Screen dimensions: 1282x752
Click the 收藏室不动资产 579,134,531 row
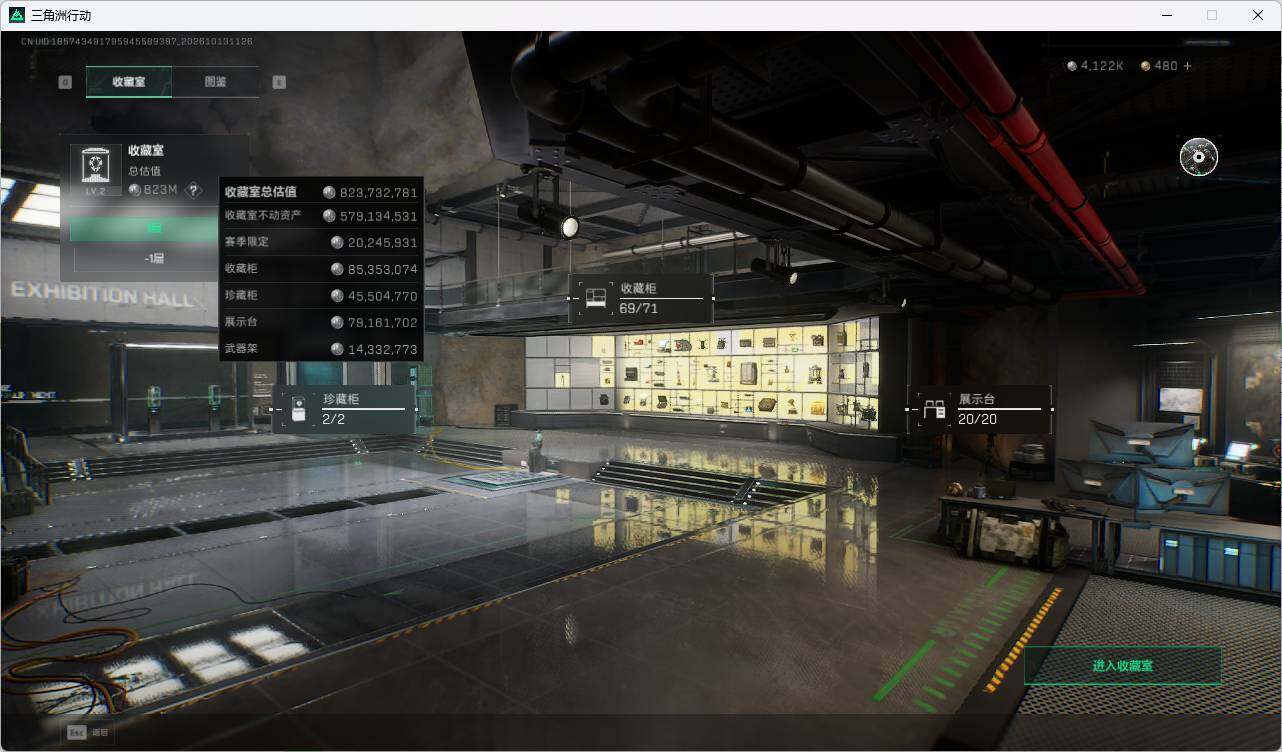[x=321, y=216]
